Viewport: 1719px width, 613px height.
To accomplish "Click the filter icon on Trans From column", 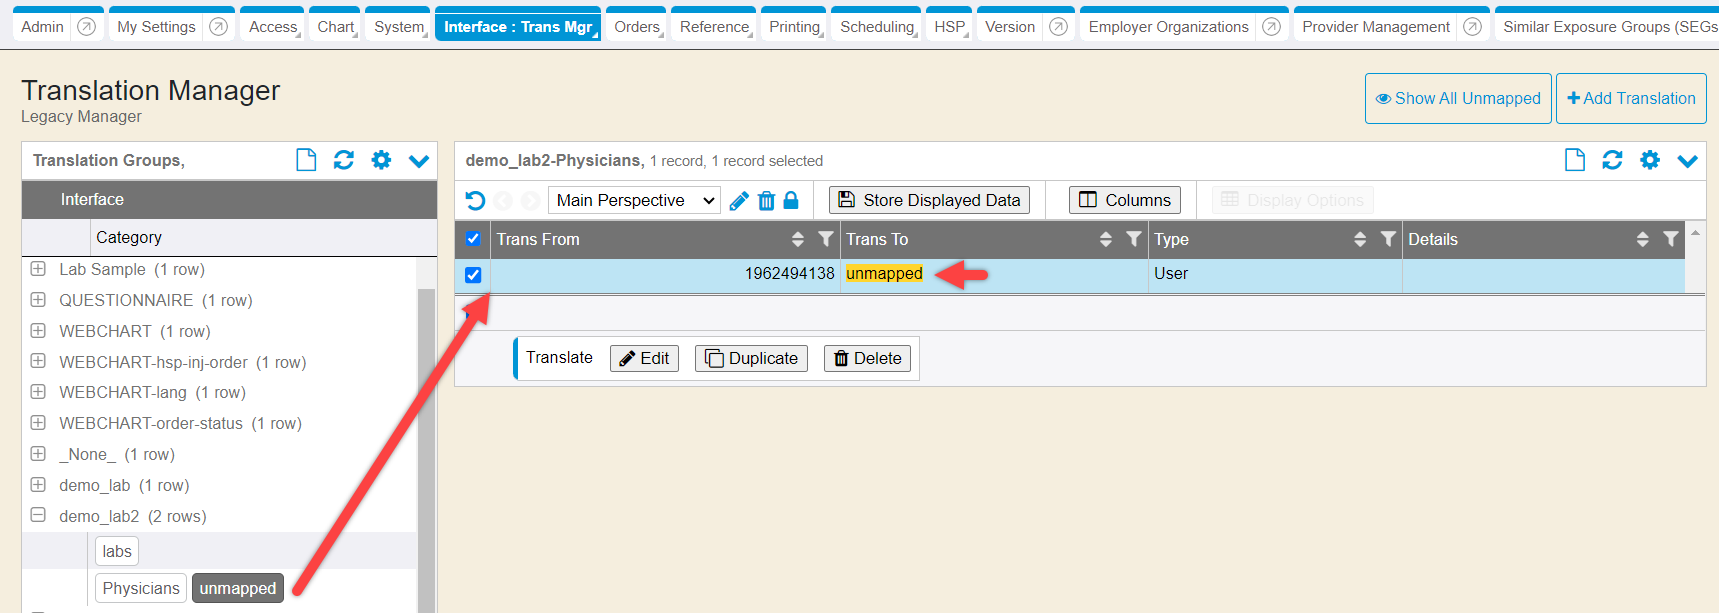I will click(x=825, y=239).
